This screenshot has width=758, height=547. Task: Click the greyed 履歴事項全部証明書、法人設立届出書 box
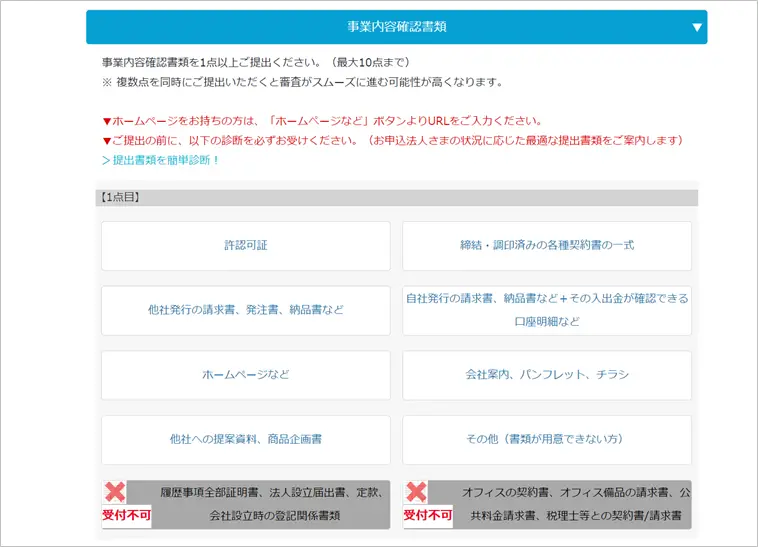(270, 504)
